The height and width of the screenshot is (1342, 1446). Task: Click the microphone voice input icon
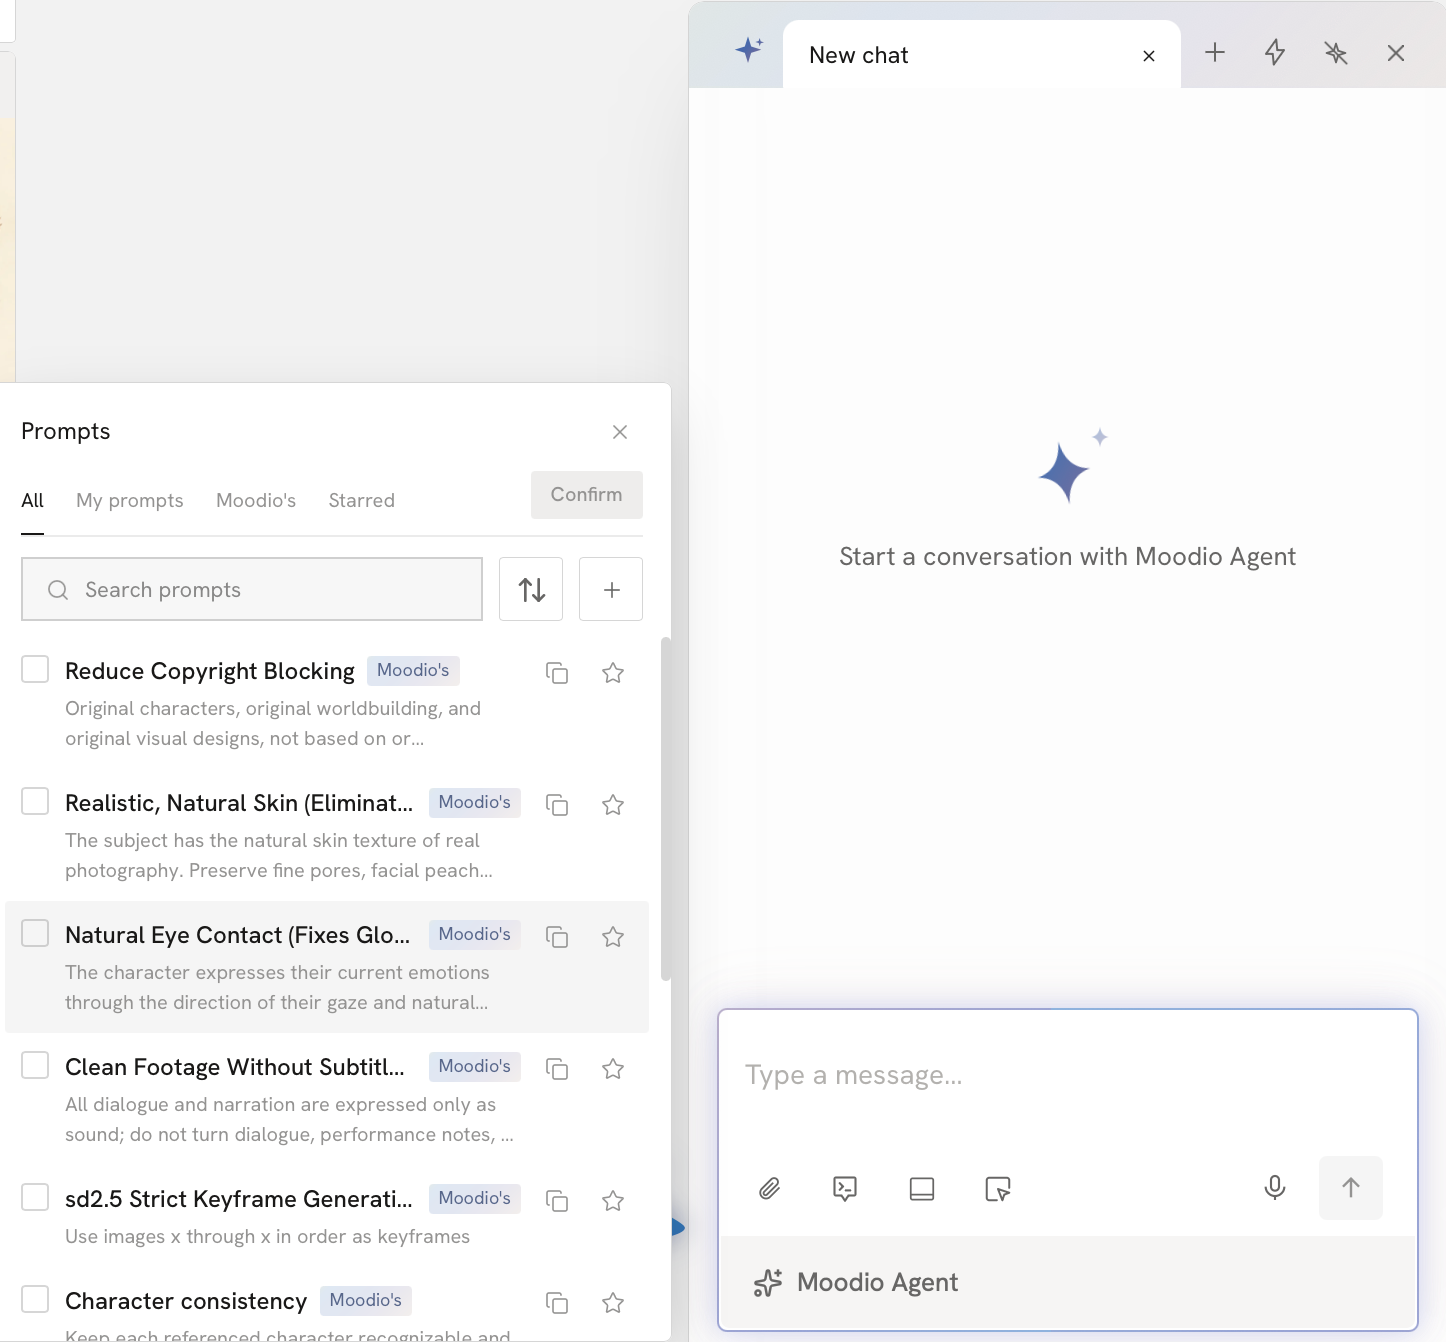tap(1275, 1187)
